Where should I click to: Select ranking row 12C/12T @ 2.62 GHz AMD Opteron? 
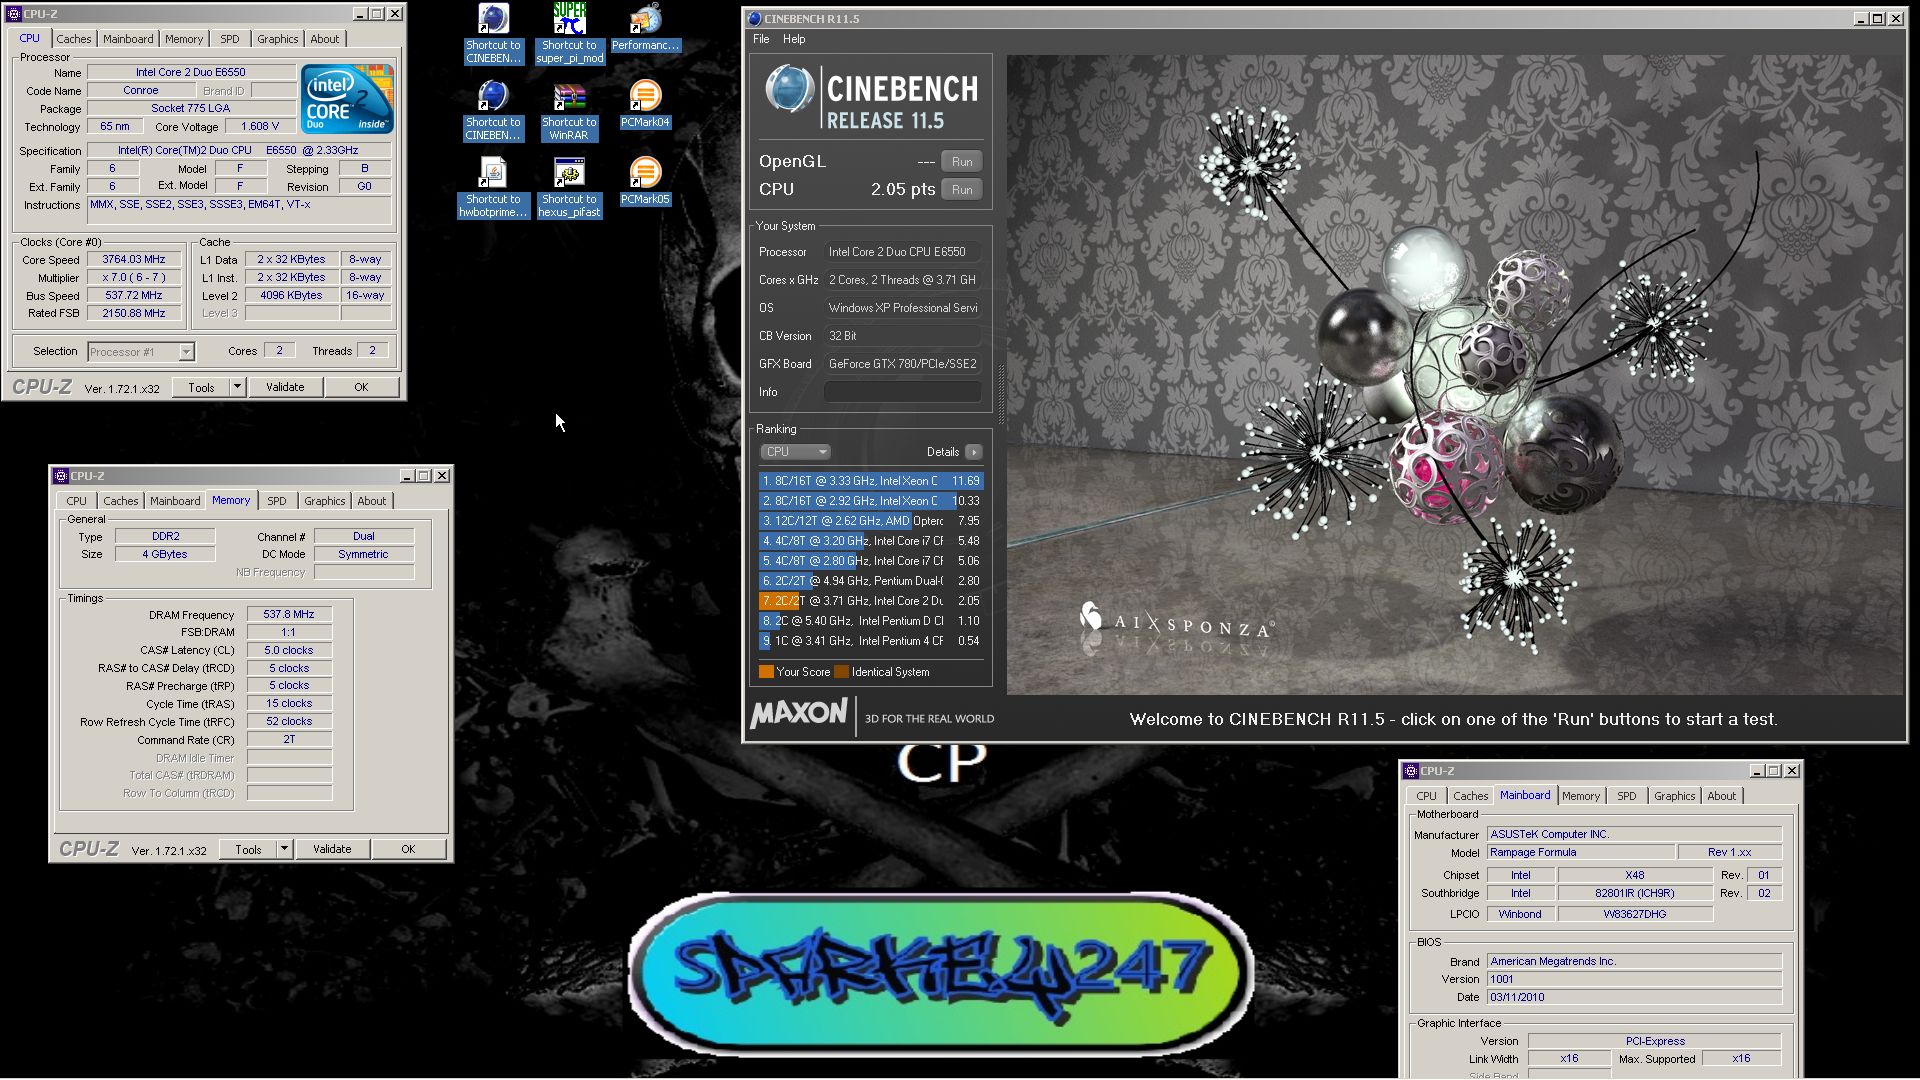point(871,521)
